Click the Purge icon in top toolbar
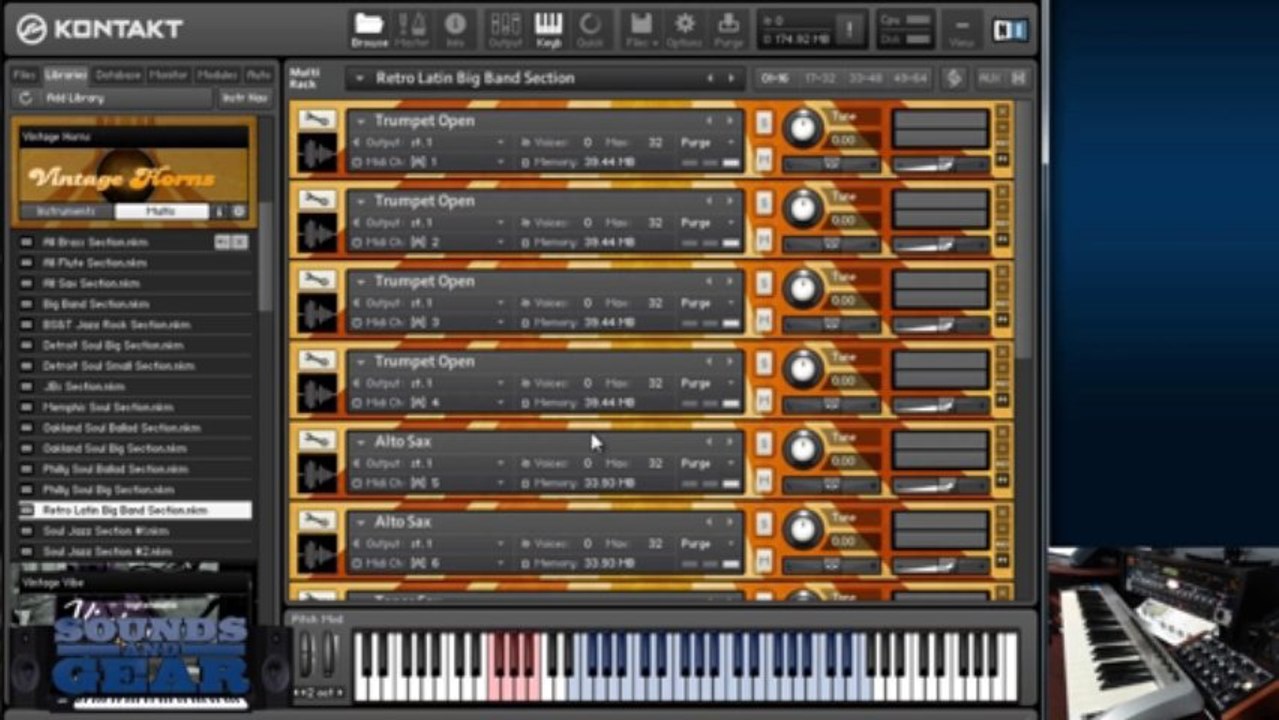Viewport: 1279px width, 720px height. pyautogui.click(x=728, y=29)
